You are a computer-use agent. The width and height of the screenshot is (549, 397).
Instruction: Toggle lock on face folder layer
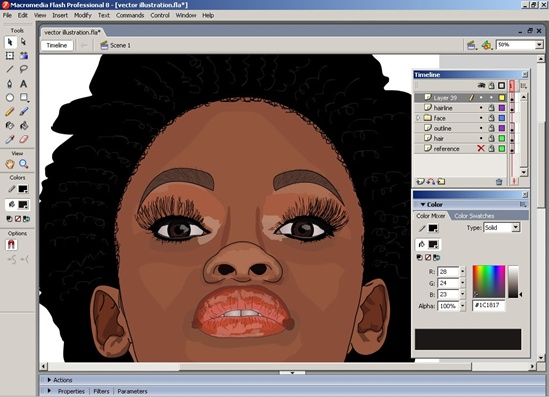(491, 118)
